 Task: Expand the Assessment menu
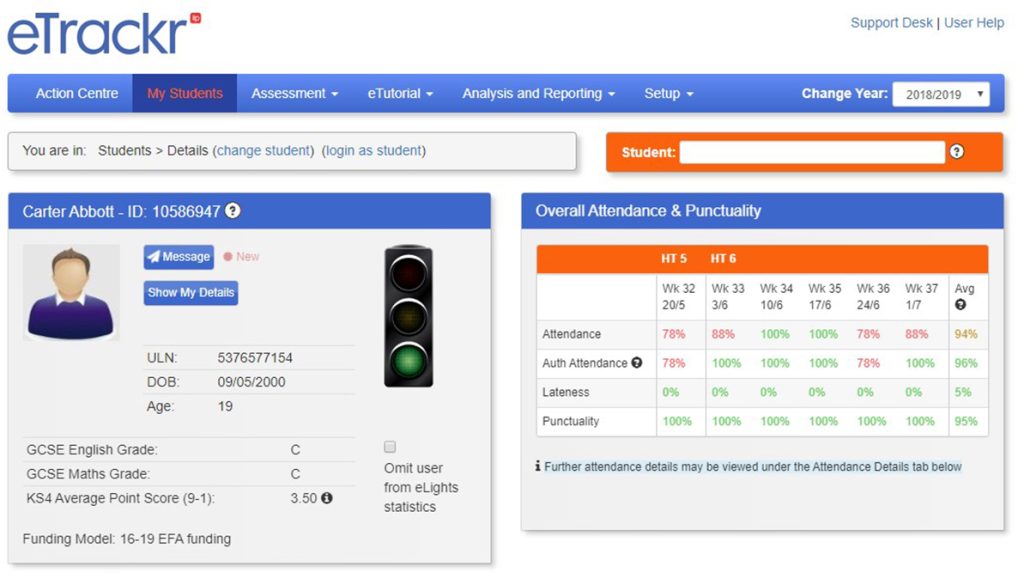[294, 94]
